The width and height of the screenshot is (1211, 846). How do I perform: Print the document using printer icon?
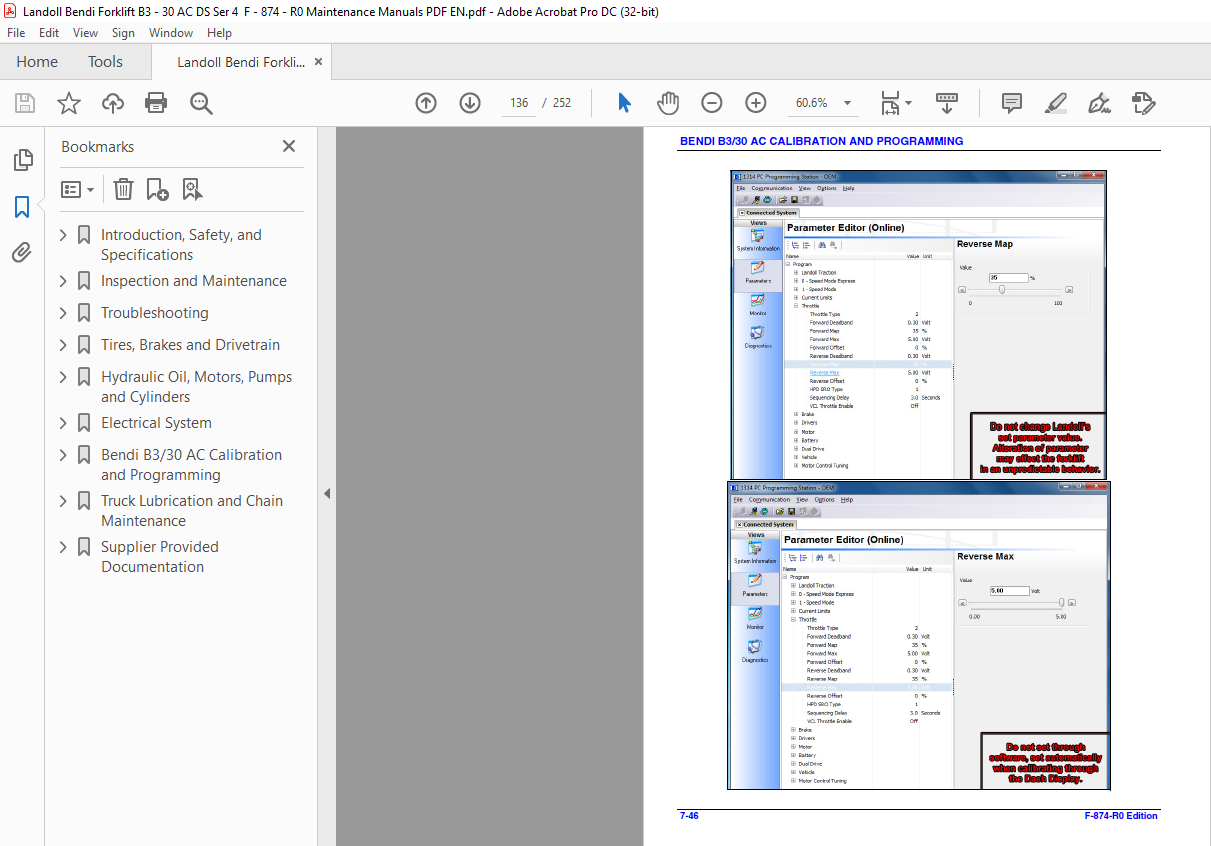pyautogui.click(x=156, y=103)
